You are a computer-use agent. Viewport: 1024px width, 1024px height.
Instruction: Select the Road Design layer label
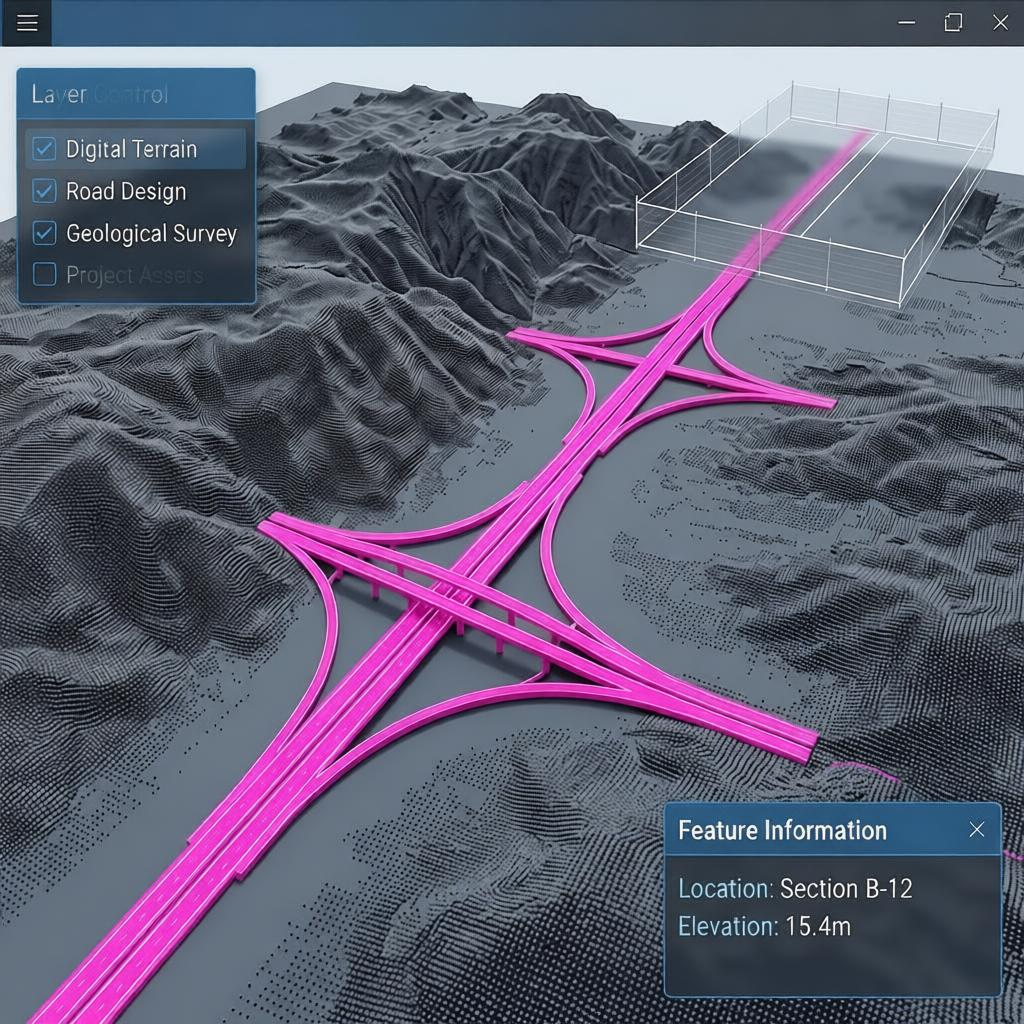tap(126, 191)
